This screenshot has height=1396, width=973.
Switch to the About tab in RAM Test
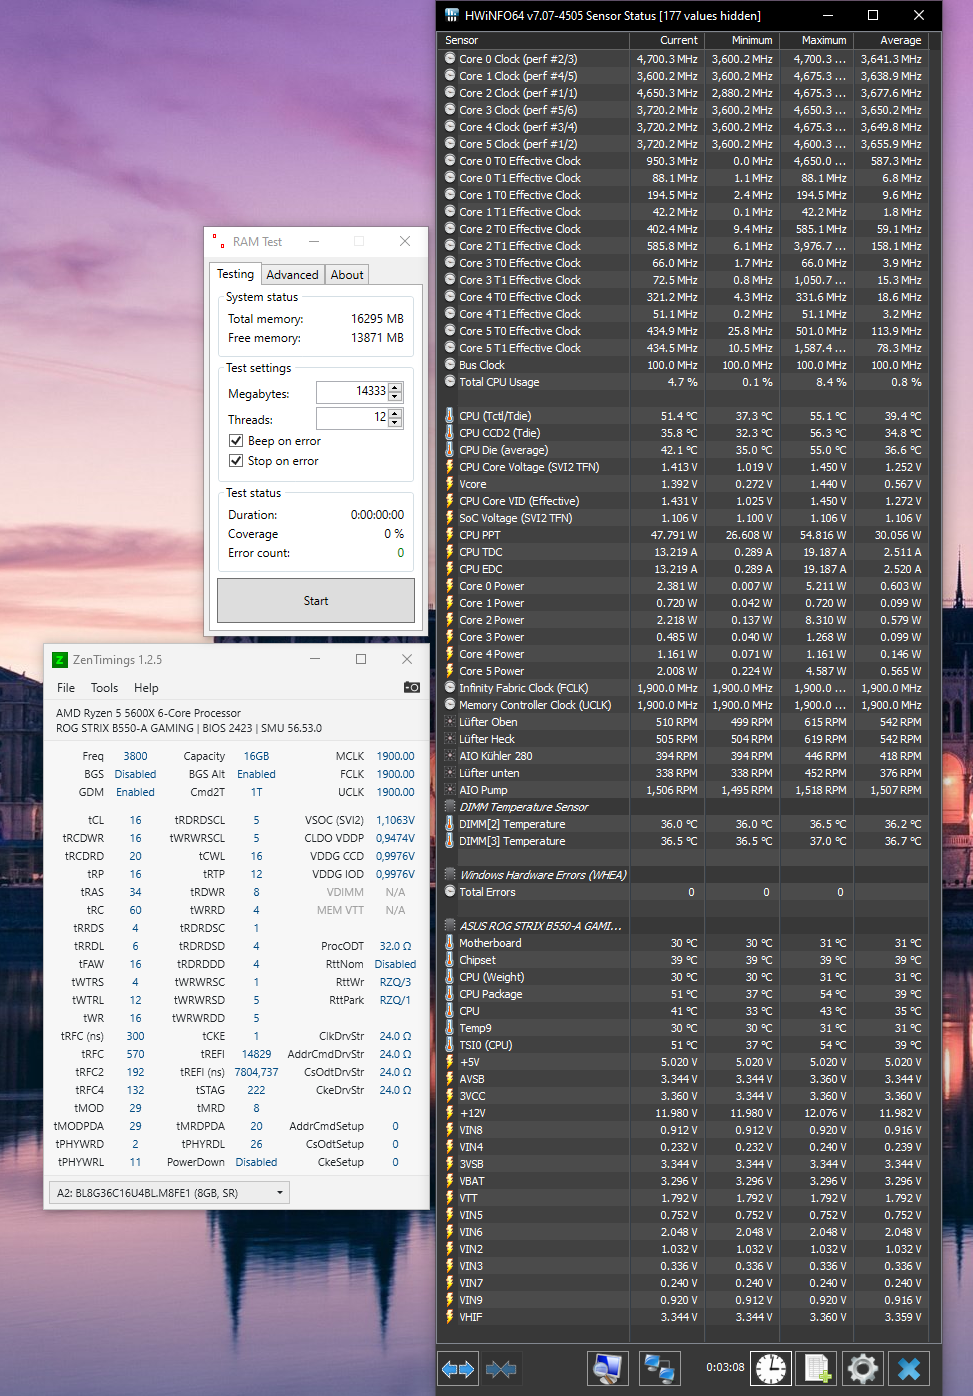coord(347,275)
